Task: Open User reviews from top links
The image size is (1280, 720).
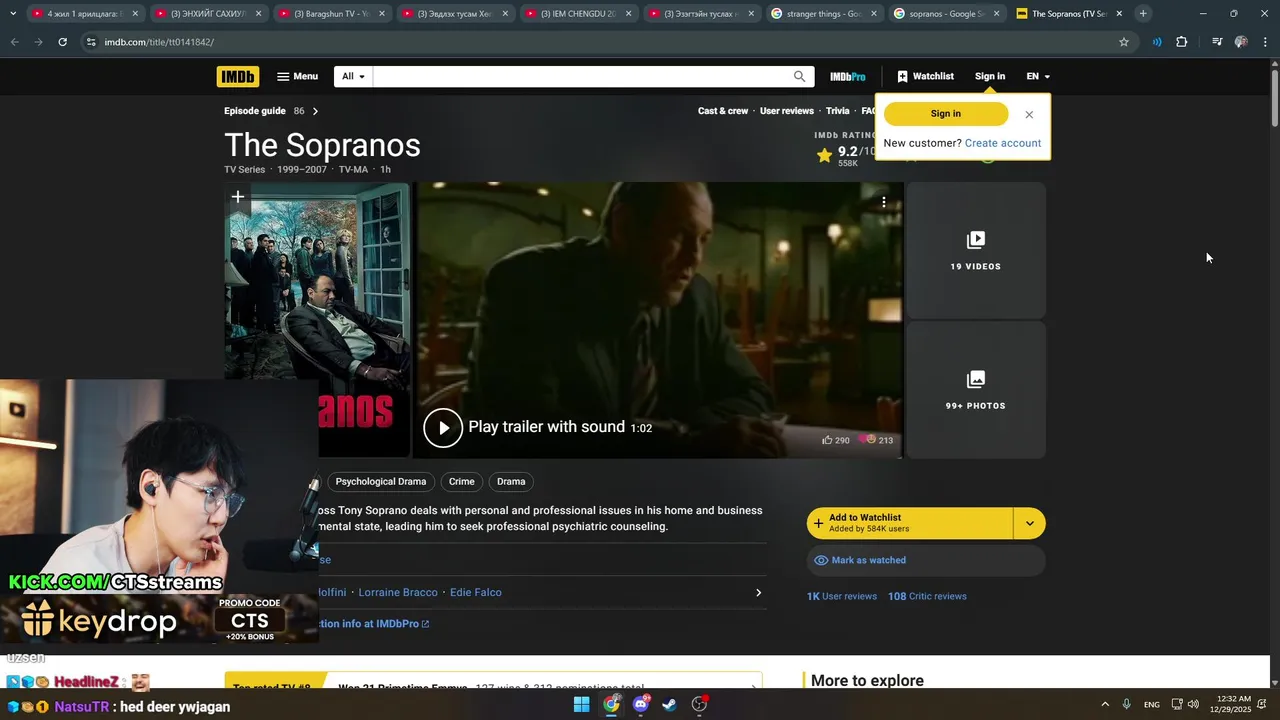Action: click(787, 111)
